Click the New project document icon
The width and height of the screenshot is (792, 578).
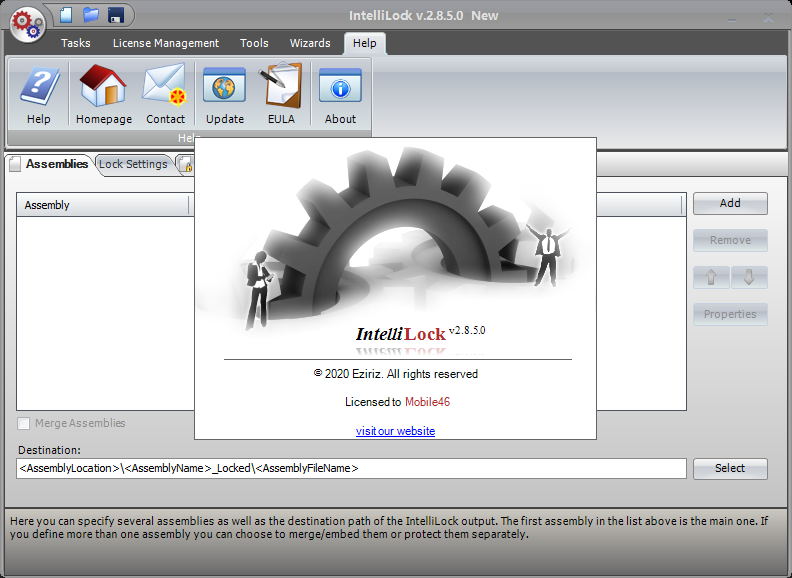click(x=66, y=15)
